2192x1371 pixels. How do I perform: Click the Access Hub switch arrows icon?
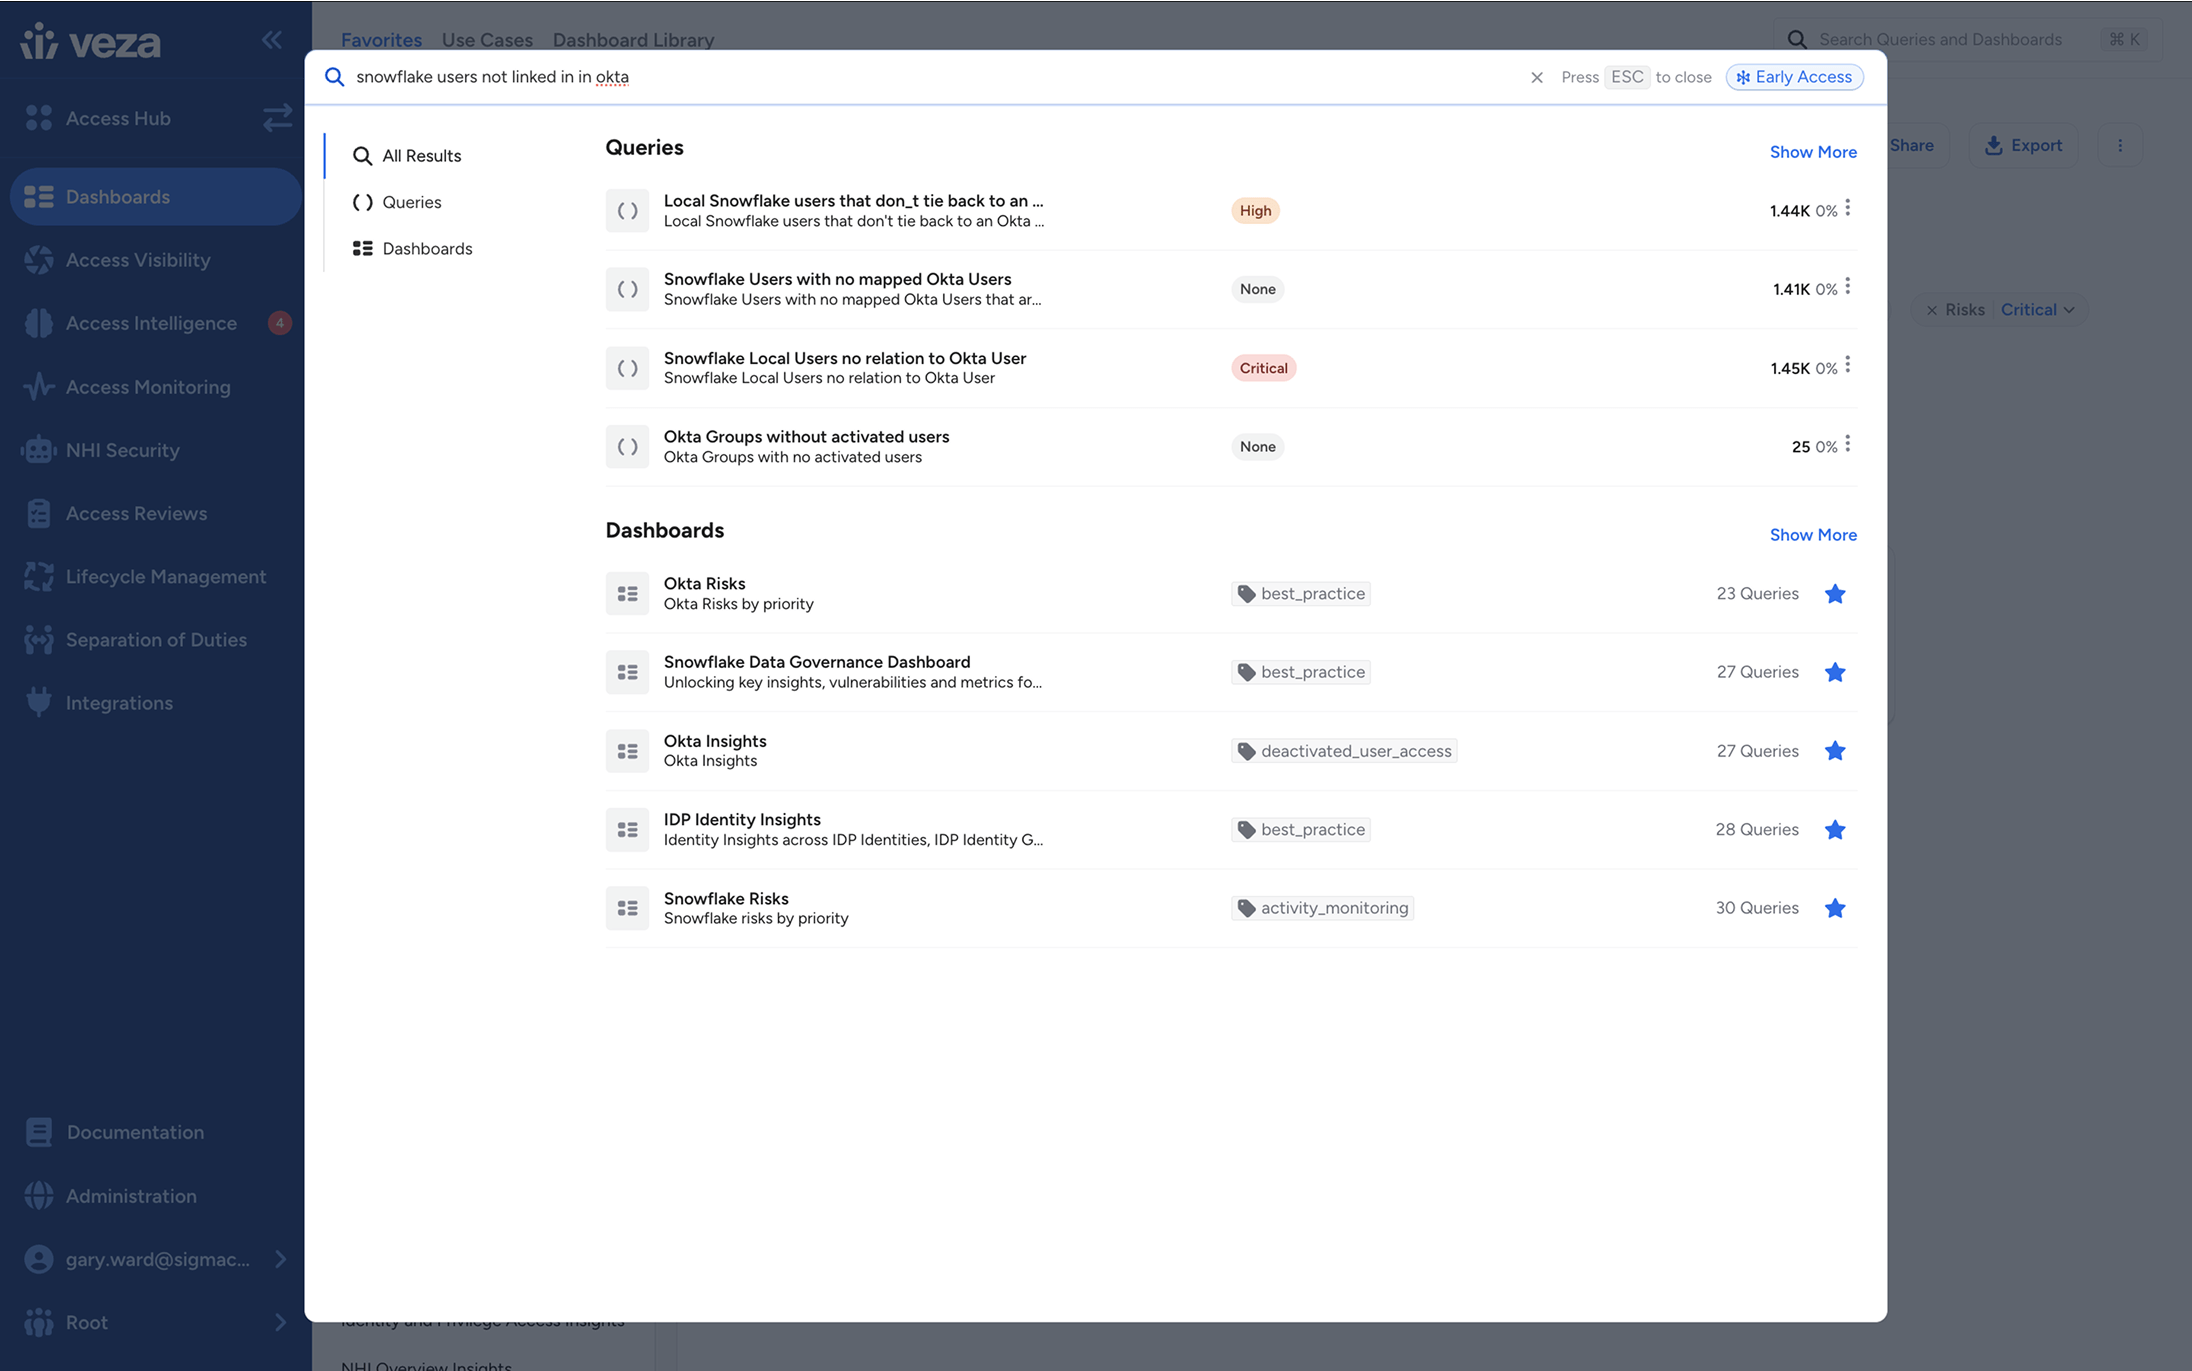tap(277, 118)
